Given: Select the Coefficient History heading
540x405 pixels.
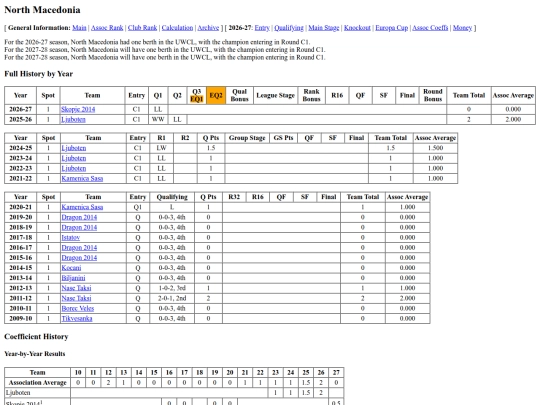Looking at the screenshot, I should click(x=36, y=336).
